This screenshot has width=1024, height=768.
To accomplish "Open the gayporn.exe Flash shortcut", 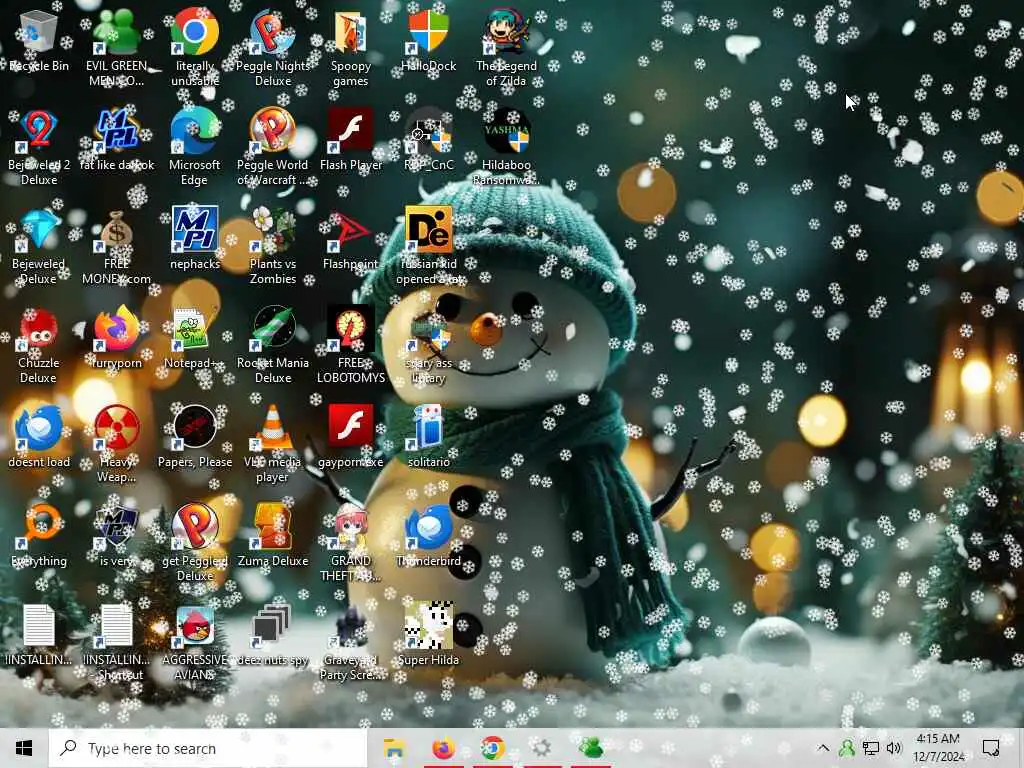I will [351, 436].
